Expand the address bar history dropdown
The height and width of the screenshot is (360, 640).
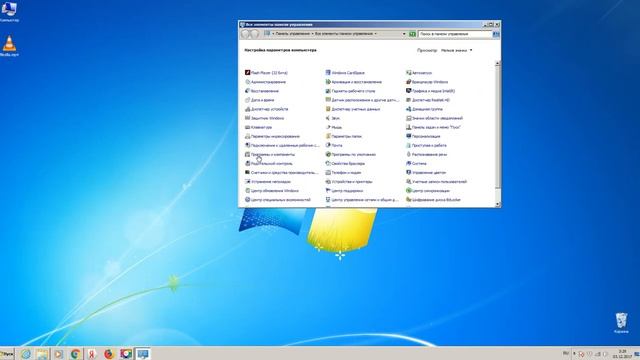pyautogui.click(x=404, y=34)
